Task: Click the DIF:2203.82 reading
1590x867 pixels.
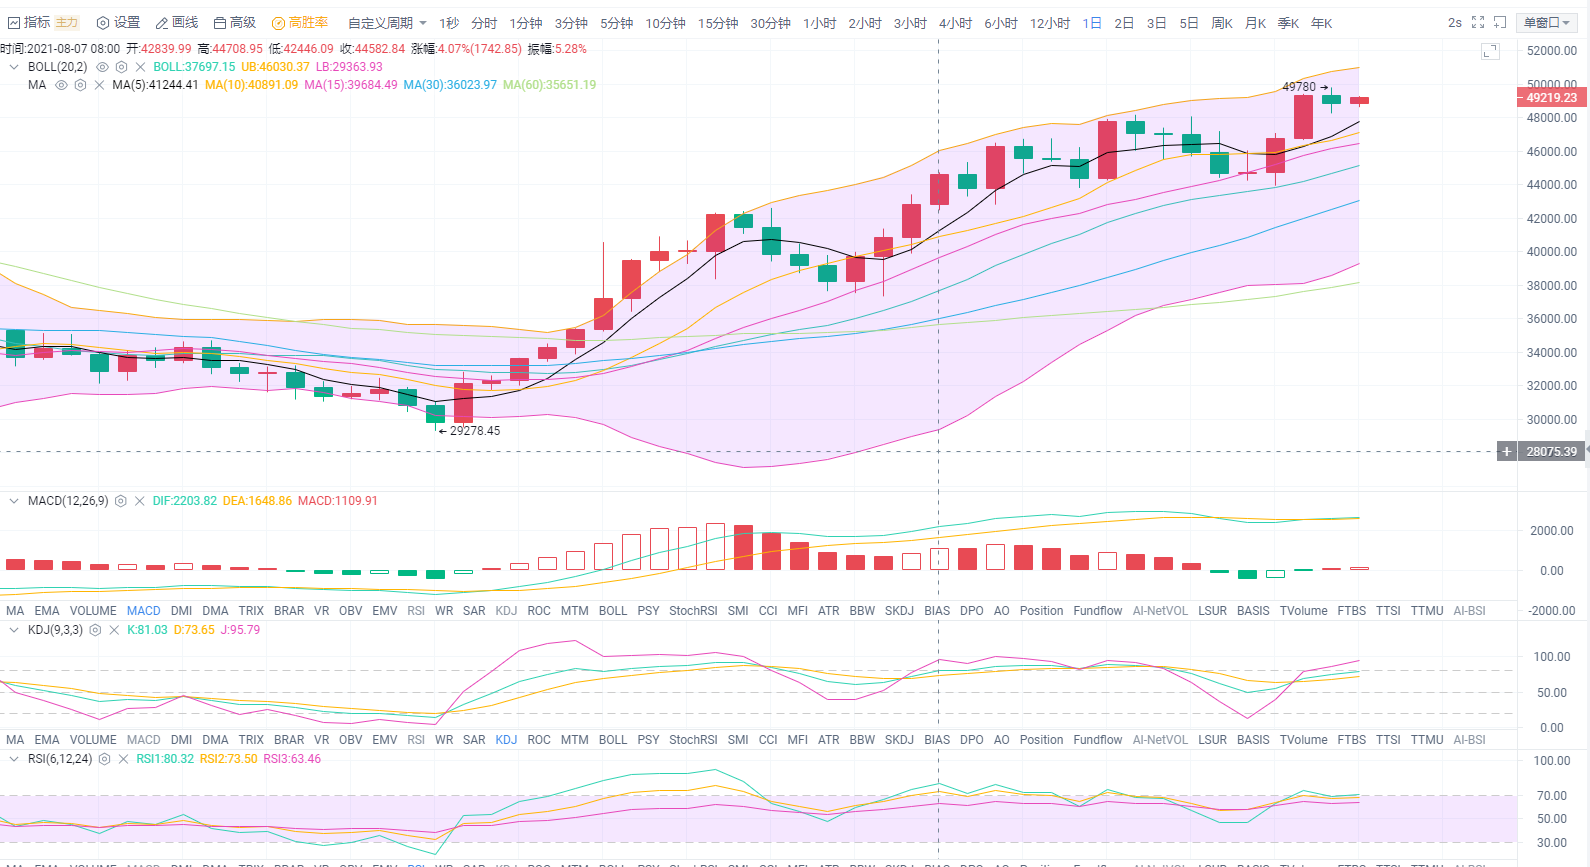Action: point(184,501)
